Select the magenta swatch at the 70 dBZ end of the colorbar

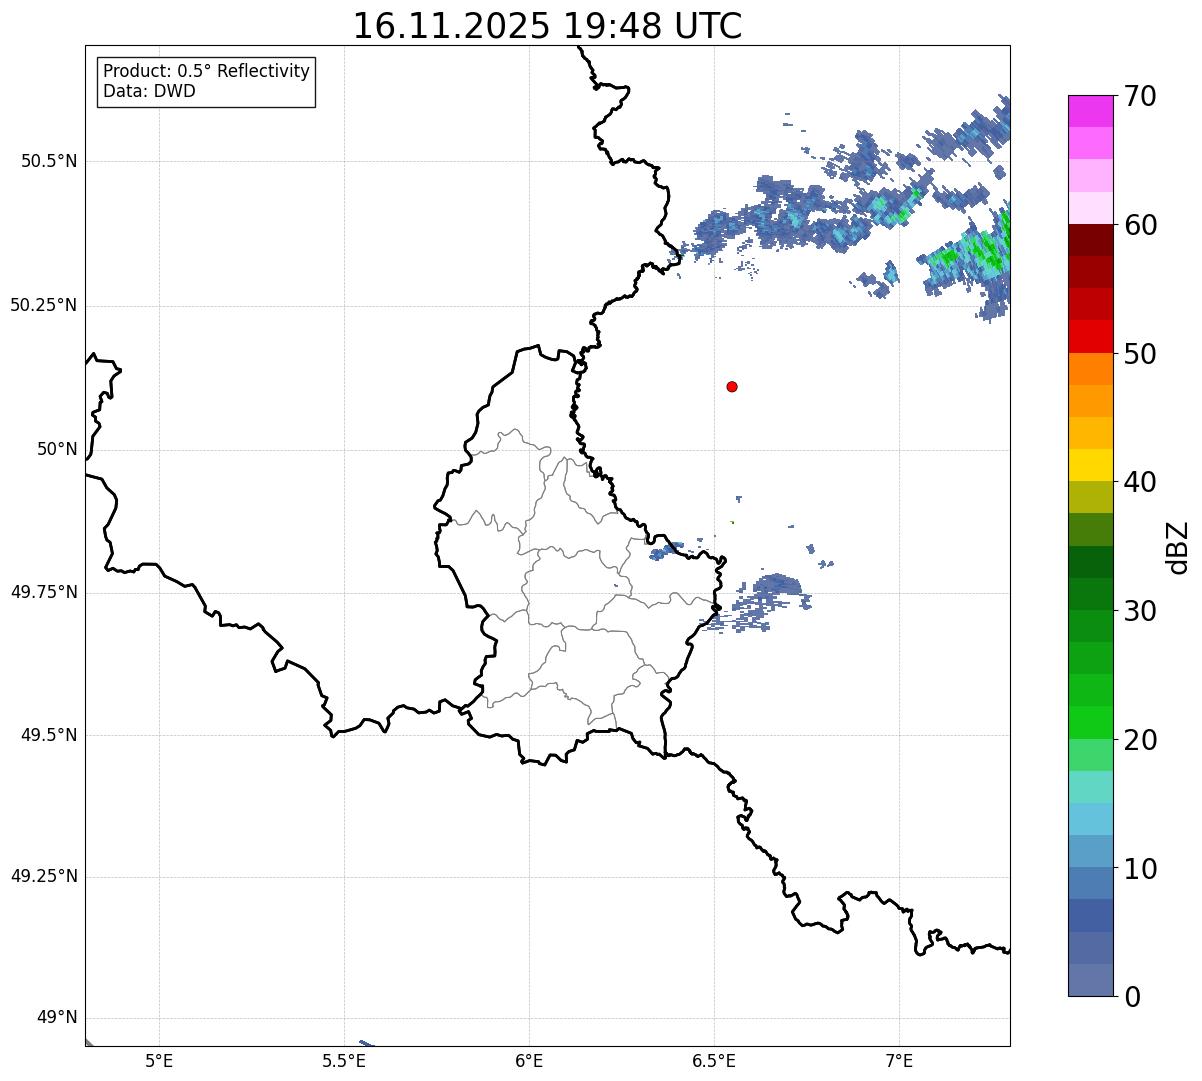pos(1091,111)
